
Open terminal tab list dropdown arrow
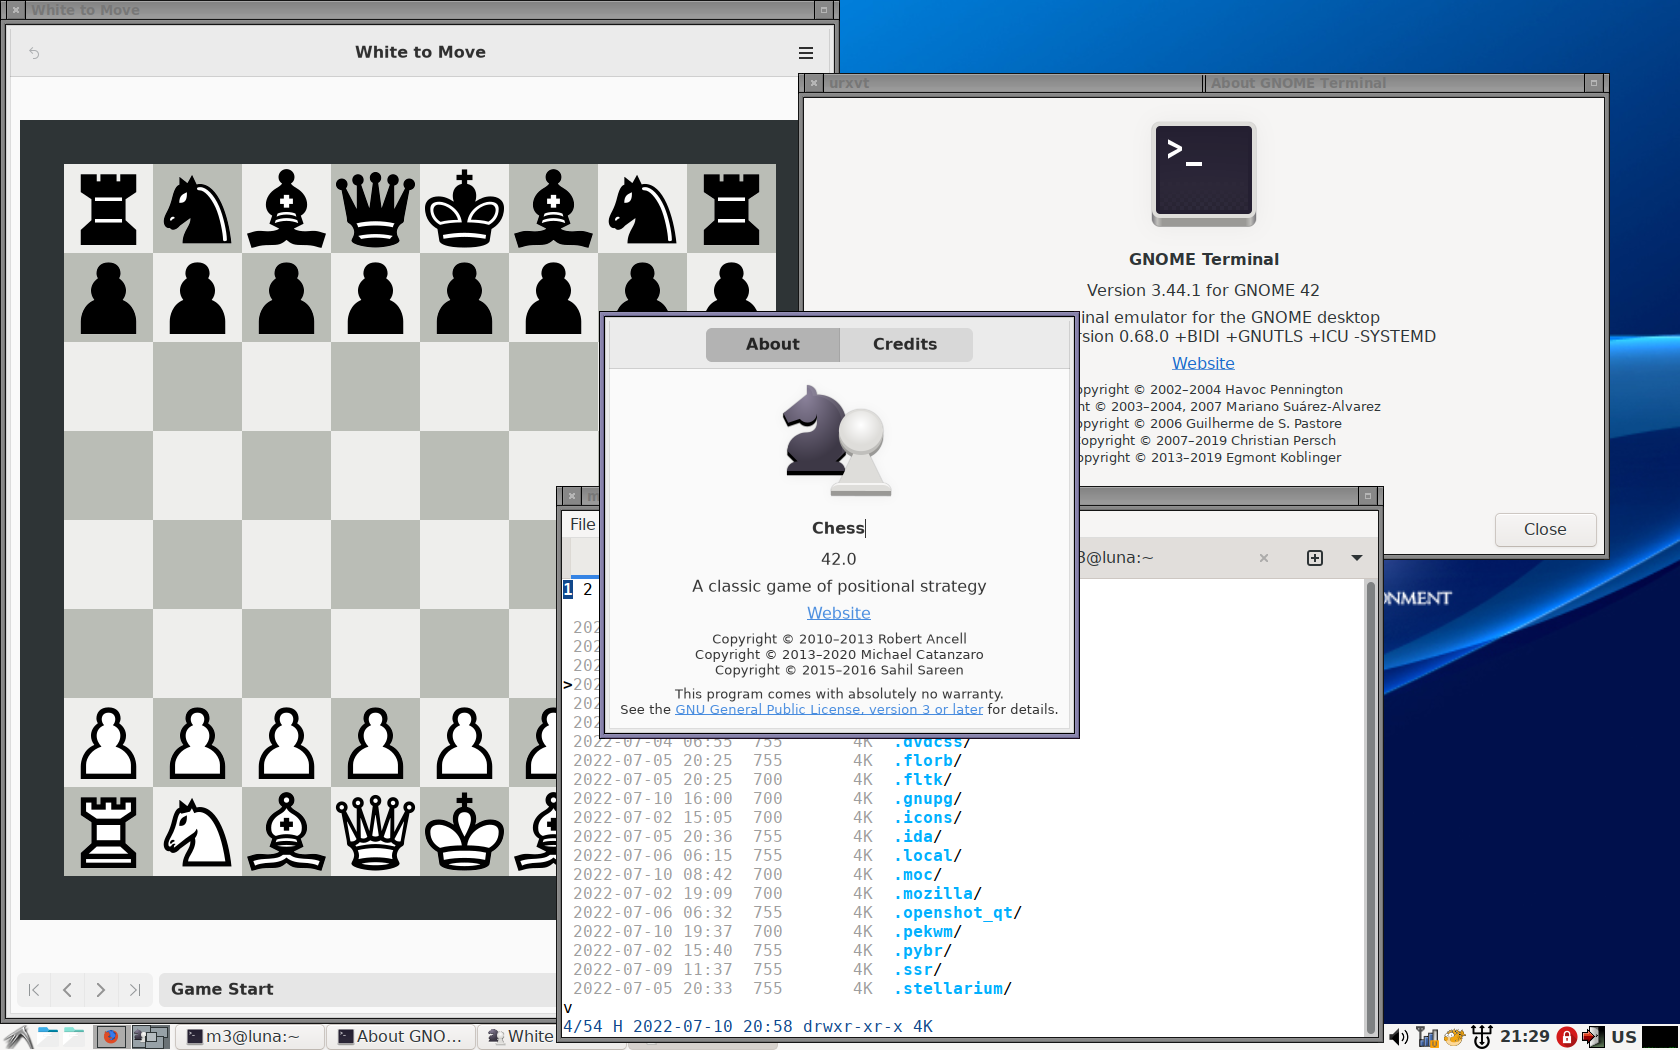click(x=1357, y=558)
